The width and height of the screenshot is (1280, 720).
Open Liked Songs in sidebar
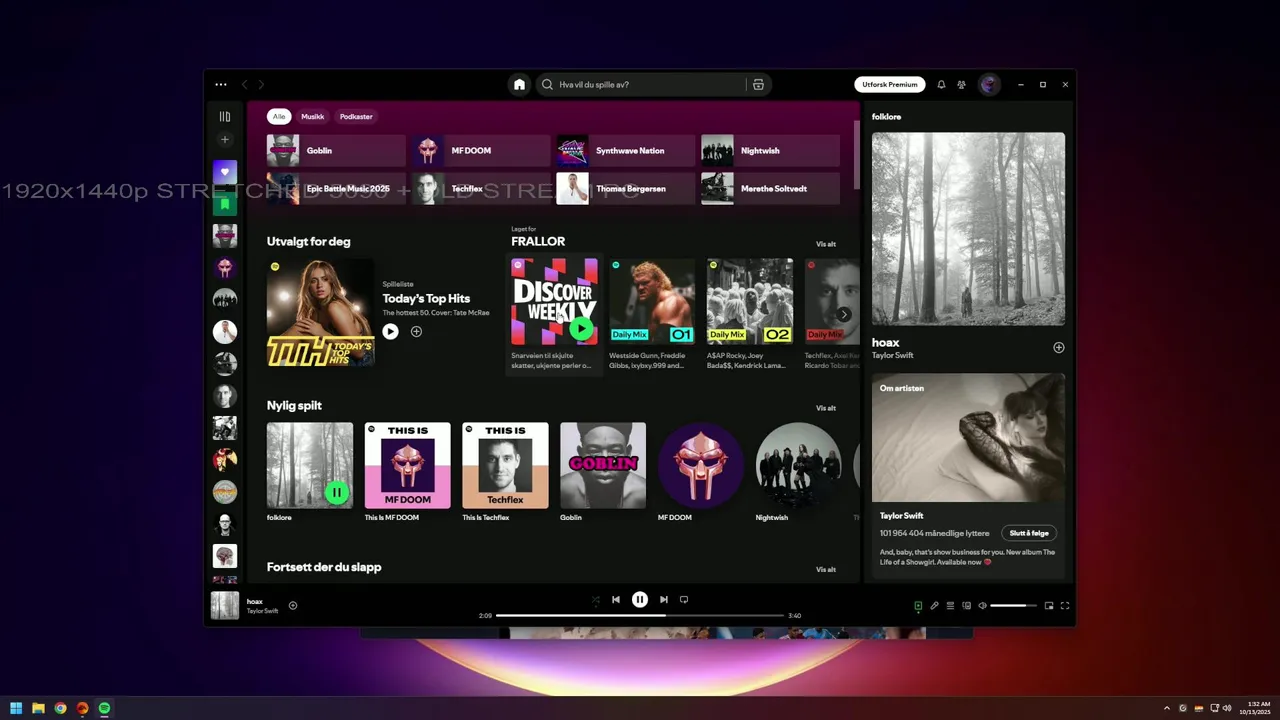click(225, 172)
